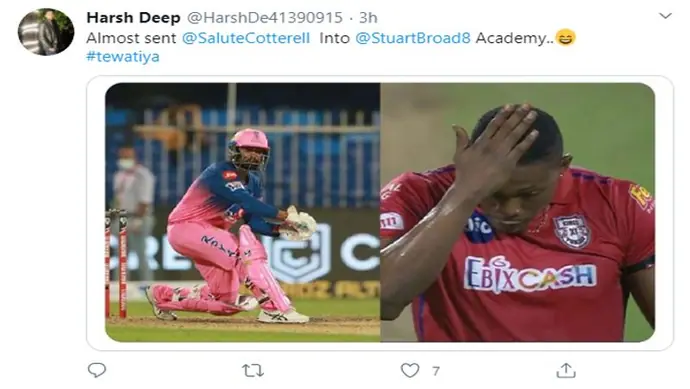The image size is (690, 389).
Task: Click the grinning emoji in the tweet
Action: (565, 37)
